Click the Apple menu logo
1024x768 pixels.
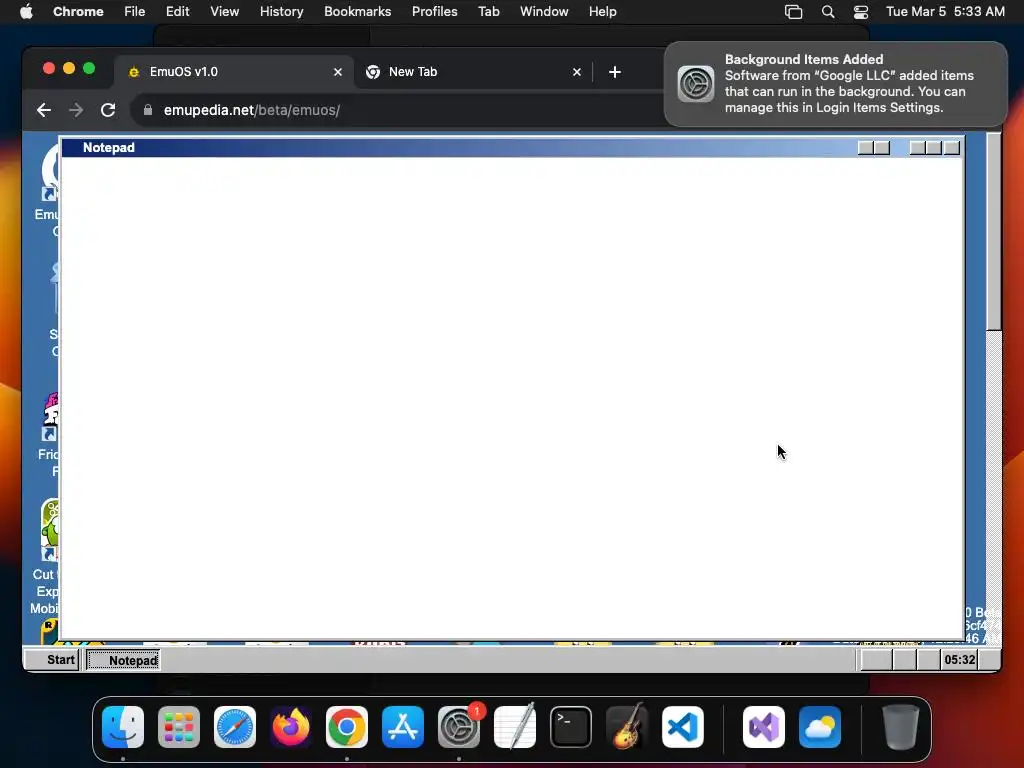pyautogui.click(x=26, y=11)
